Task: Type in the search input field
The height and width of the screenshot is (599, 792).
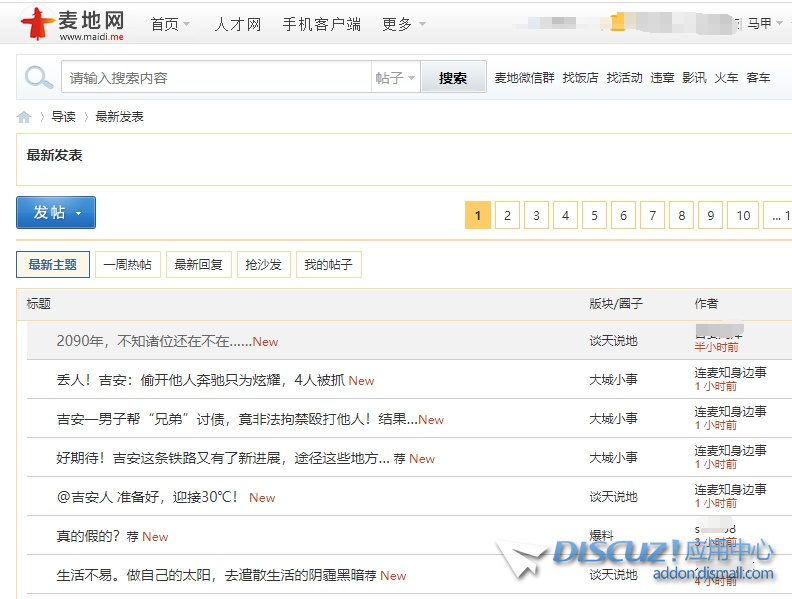Action: tap(215, 78)
